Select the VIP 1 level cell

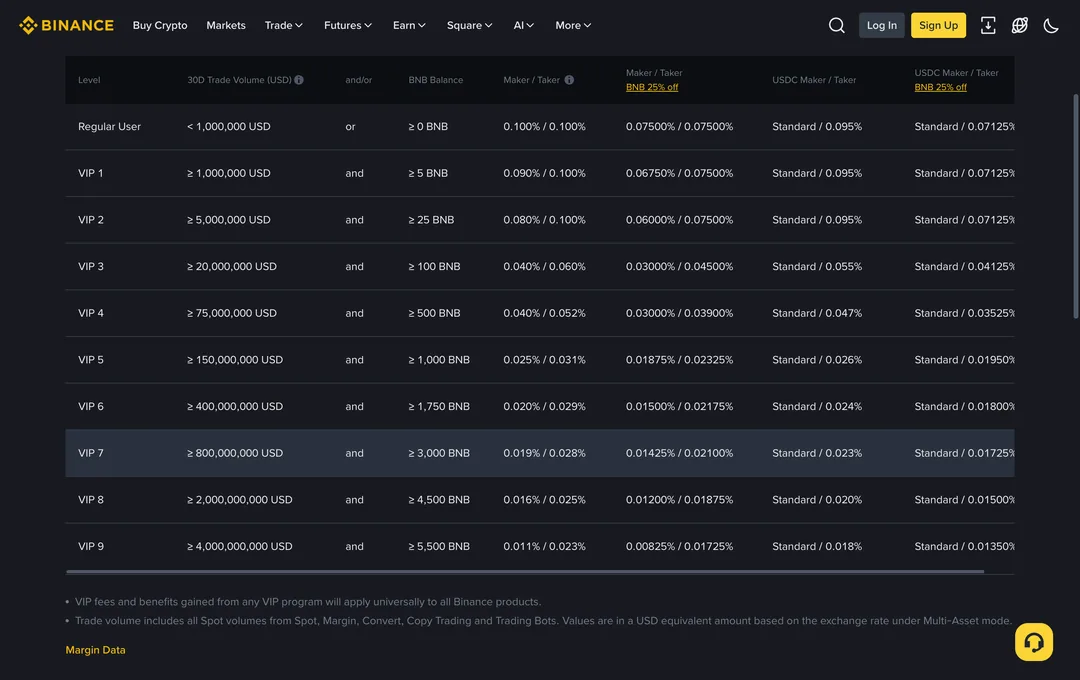coord(90,174)
